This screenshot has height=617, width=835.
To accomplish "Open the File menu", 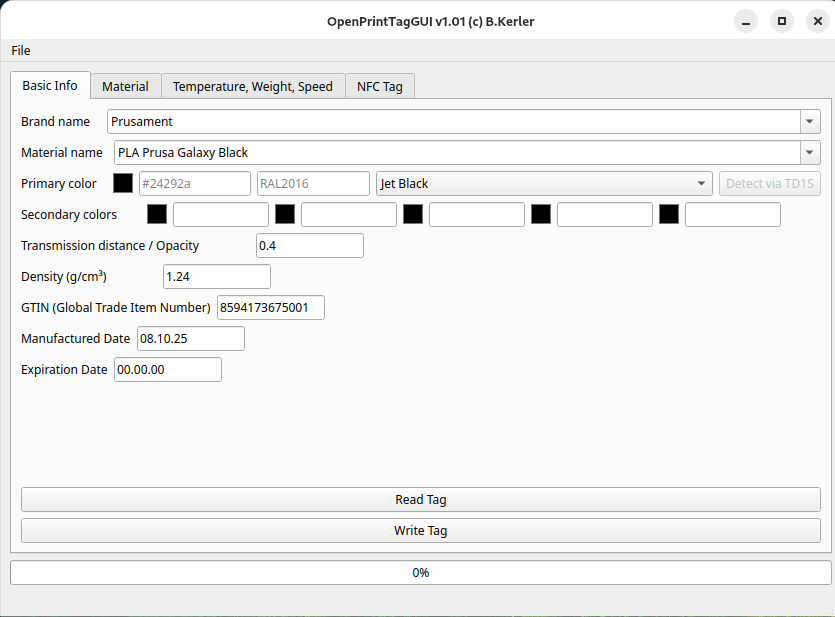I will pyautogui.click(x=21, y=51).
